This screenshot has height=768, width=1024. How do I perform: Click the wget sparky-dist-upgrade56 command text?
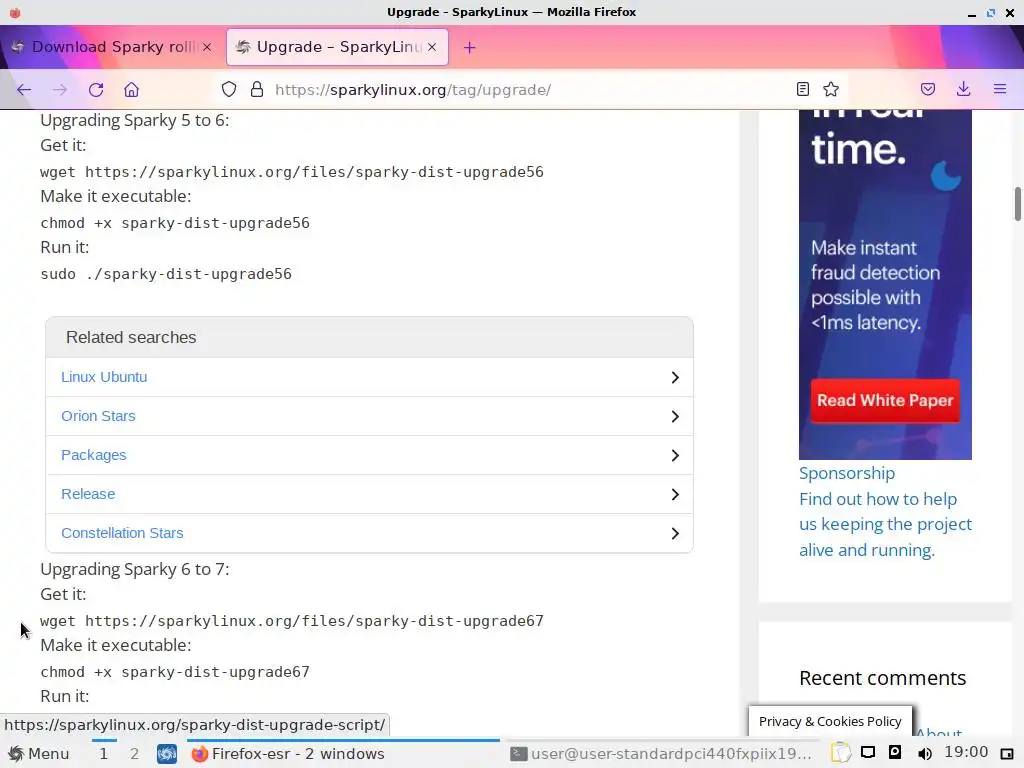291,172
